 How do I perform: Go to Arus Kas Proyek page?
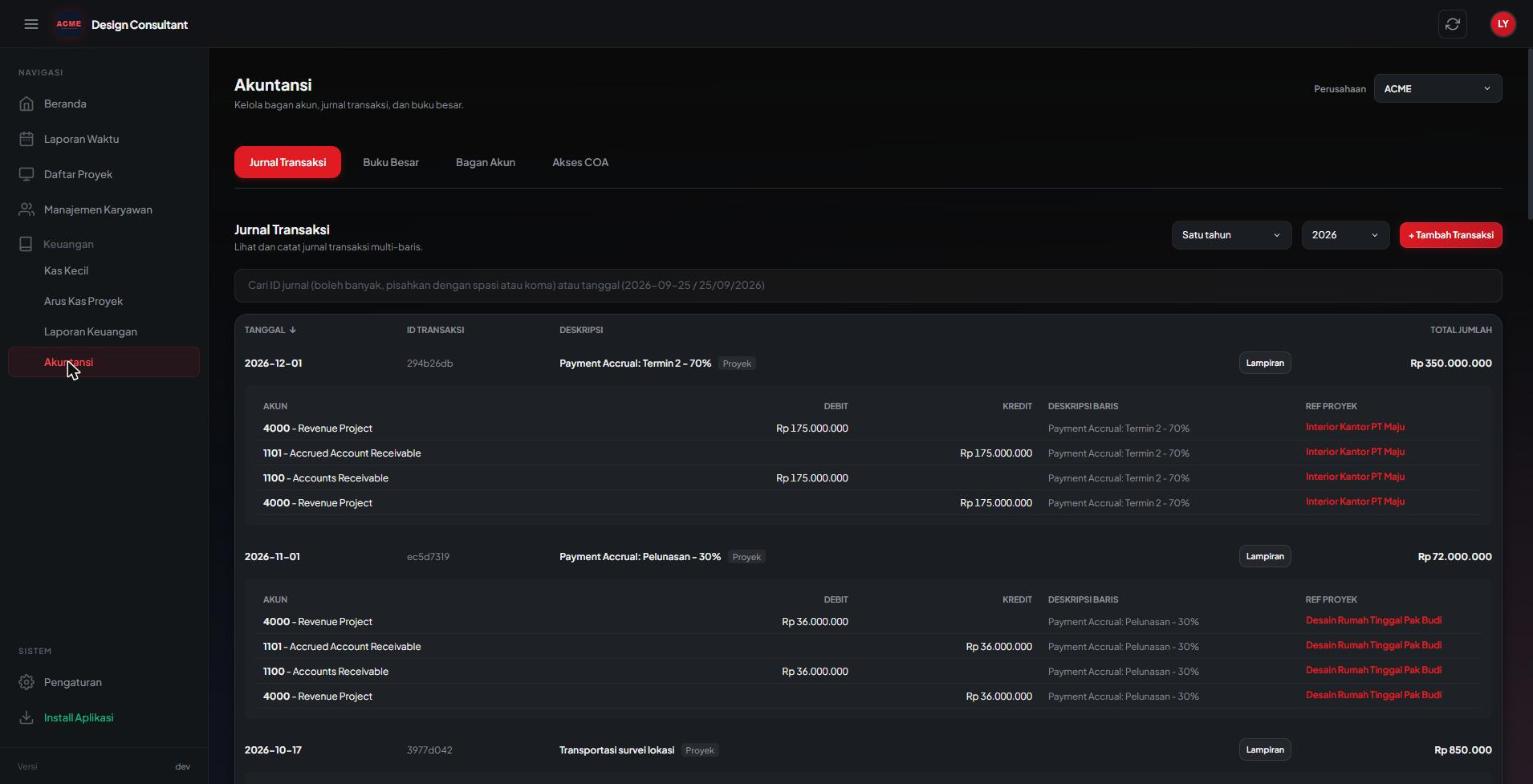[x=83, y=301]
